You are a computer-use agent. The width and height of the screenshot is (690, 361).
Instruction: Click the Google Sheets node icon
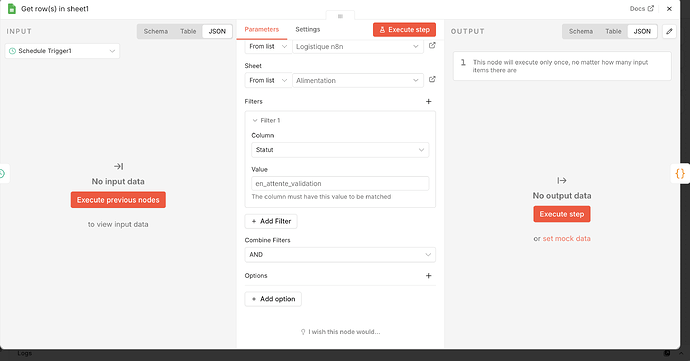[x=12, y=8]
